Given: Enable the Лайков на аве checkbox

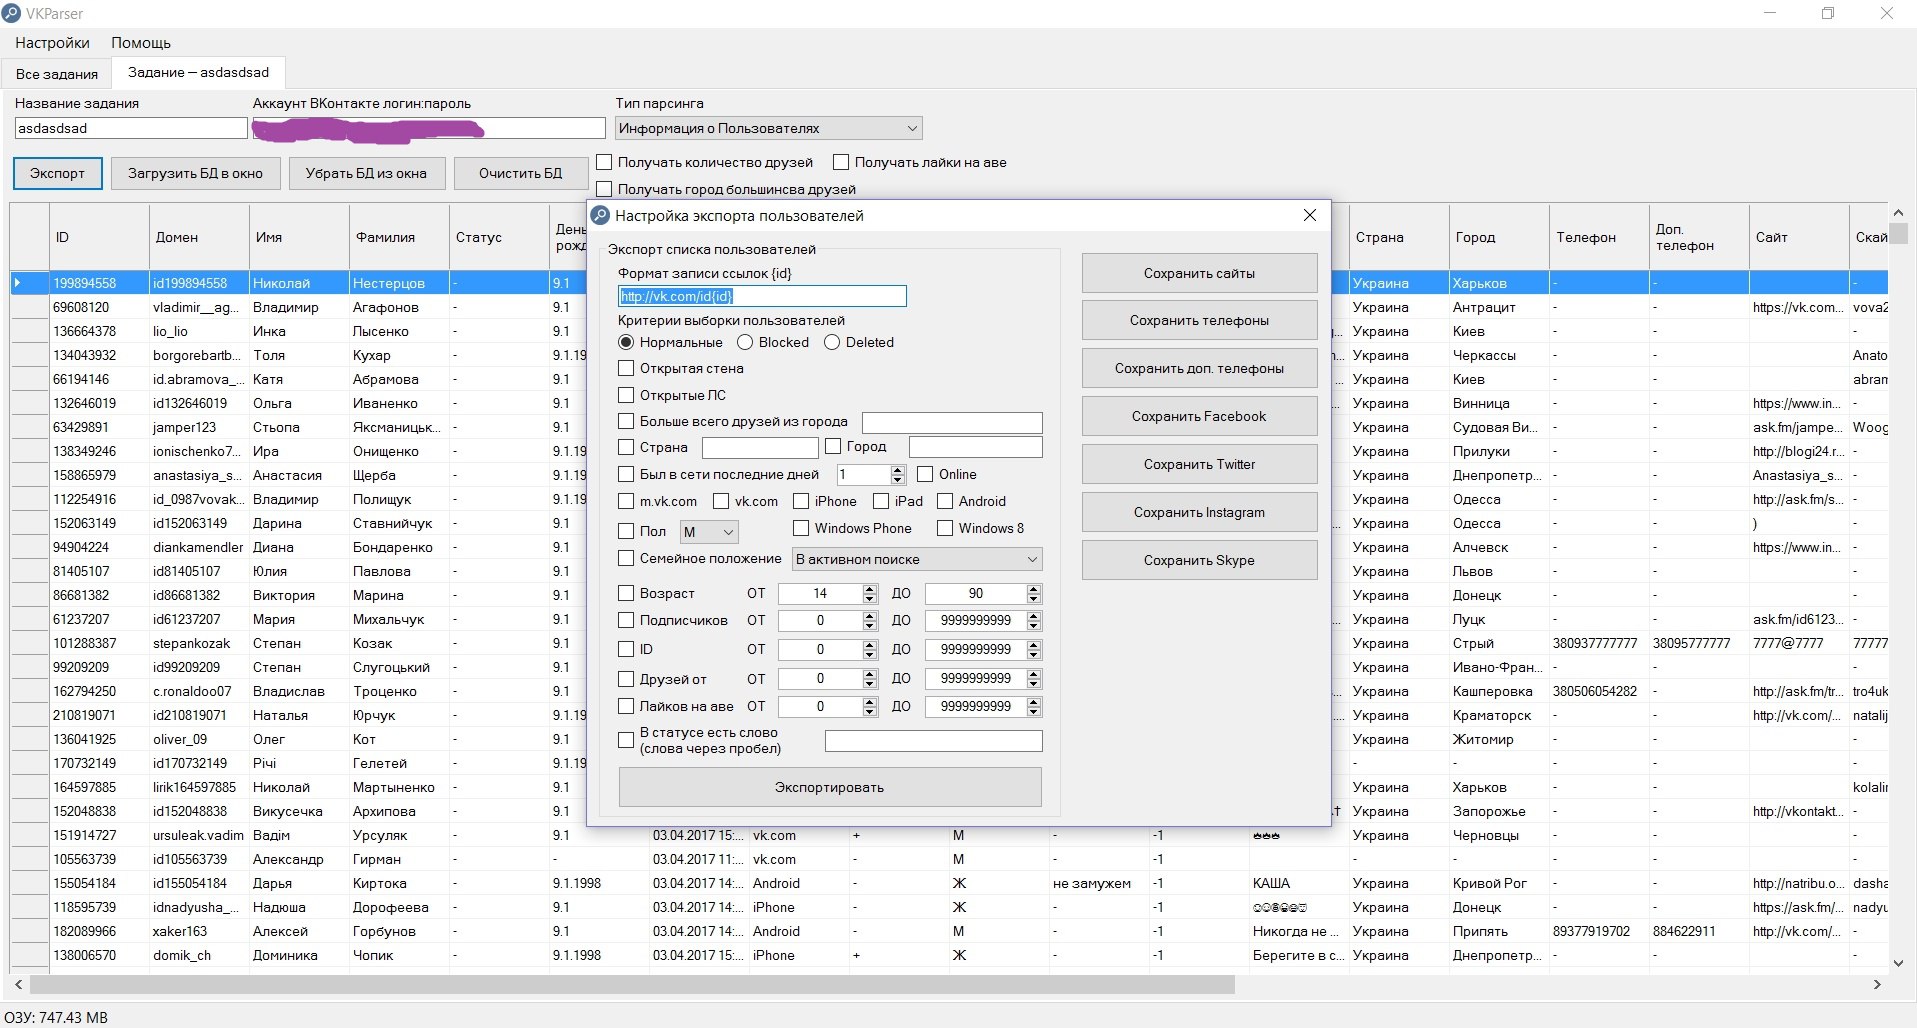Looking at the screenshot, I should click(626, 706).
